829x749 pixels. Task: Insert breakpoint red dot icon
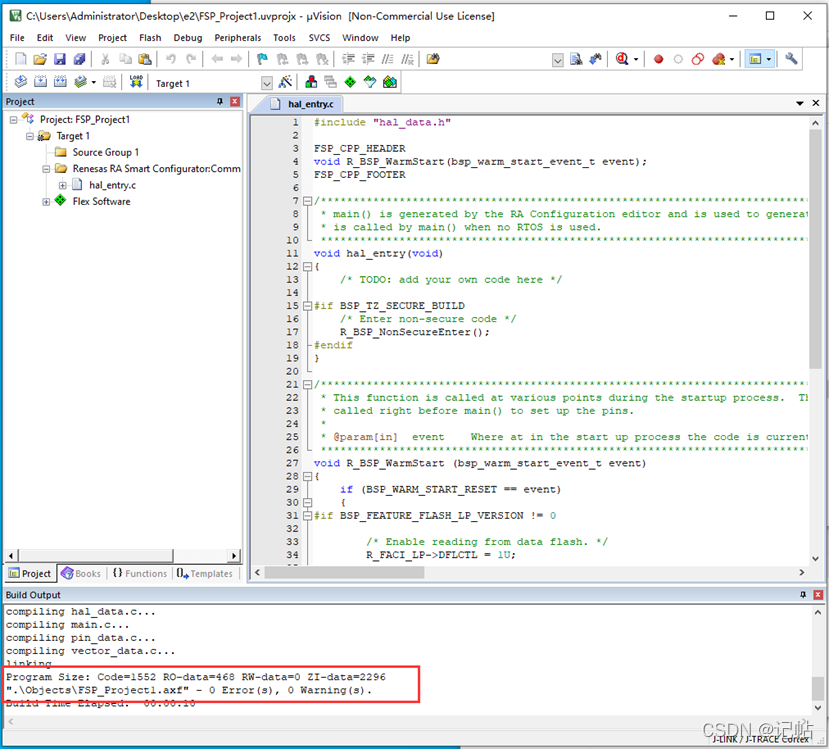[x=658, y=59]
